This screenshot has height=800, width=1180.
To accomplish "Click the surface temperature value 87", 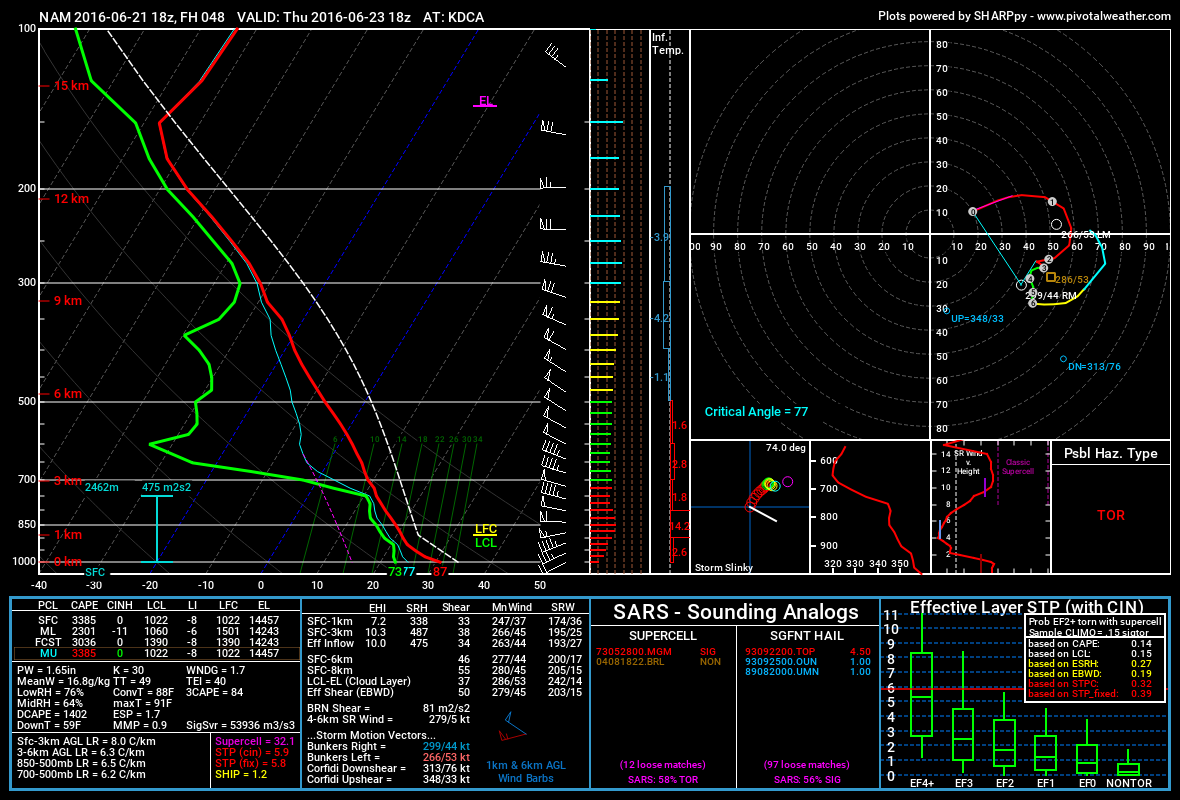I will point(439,572).
